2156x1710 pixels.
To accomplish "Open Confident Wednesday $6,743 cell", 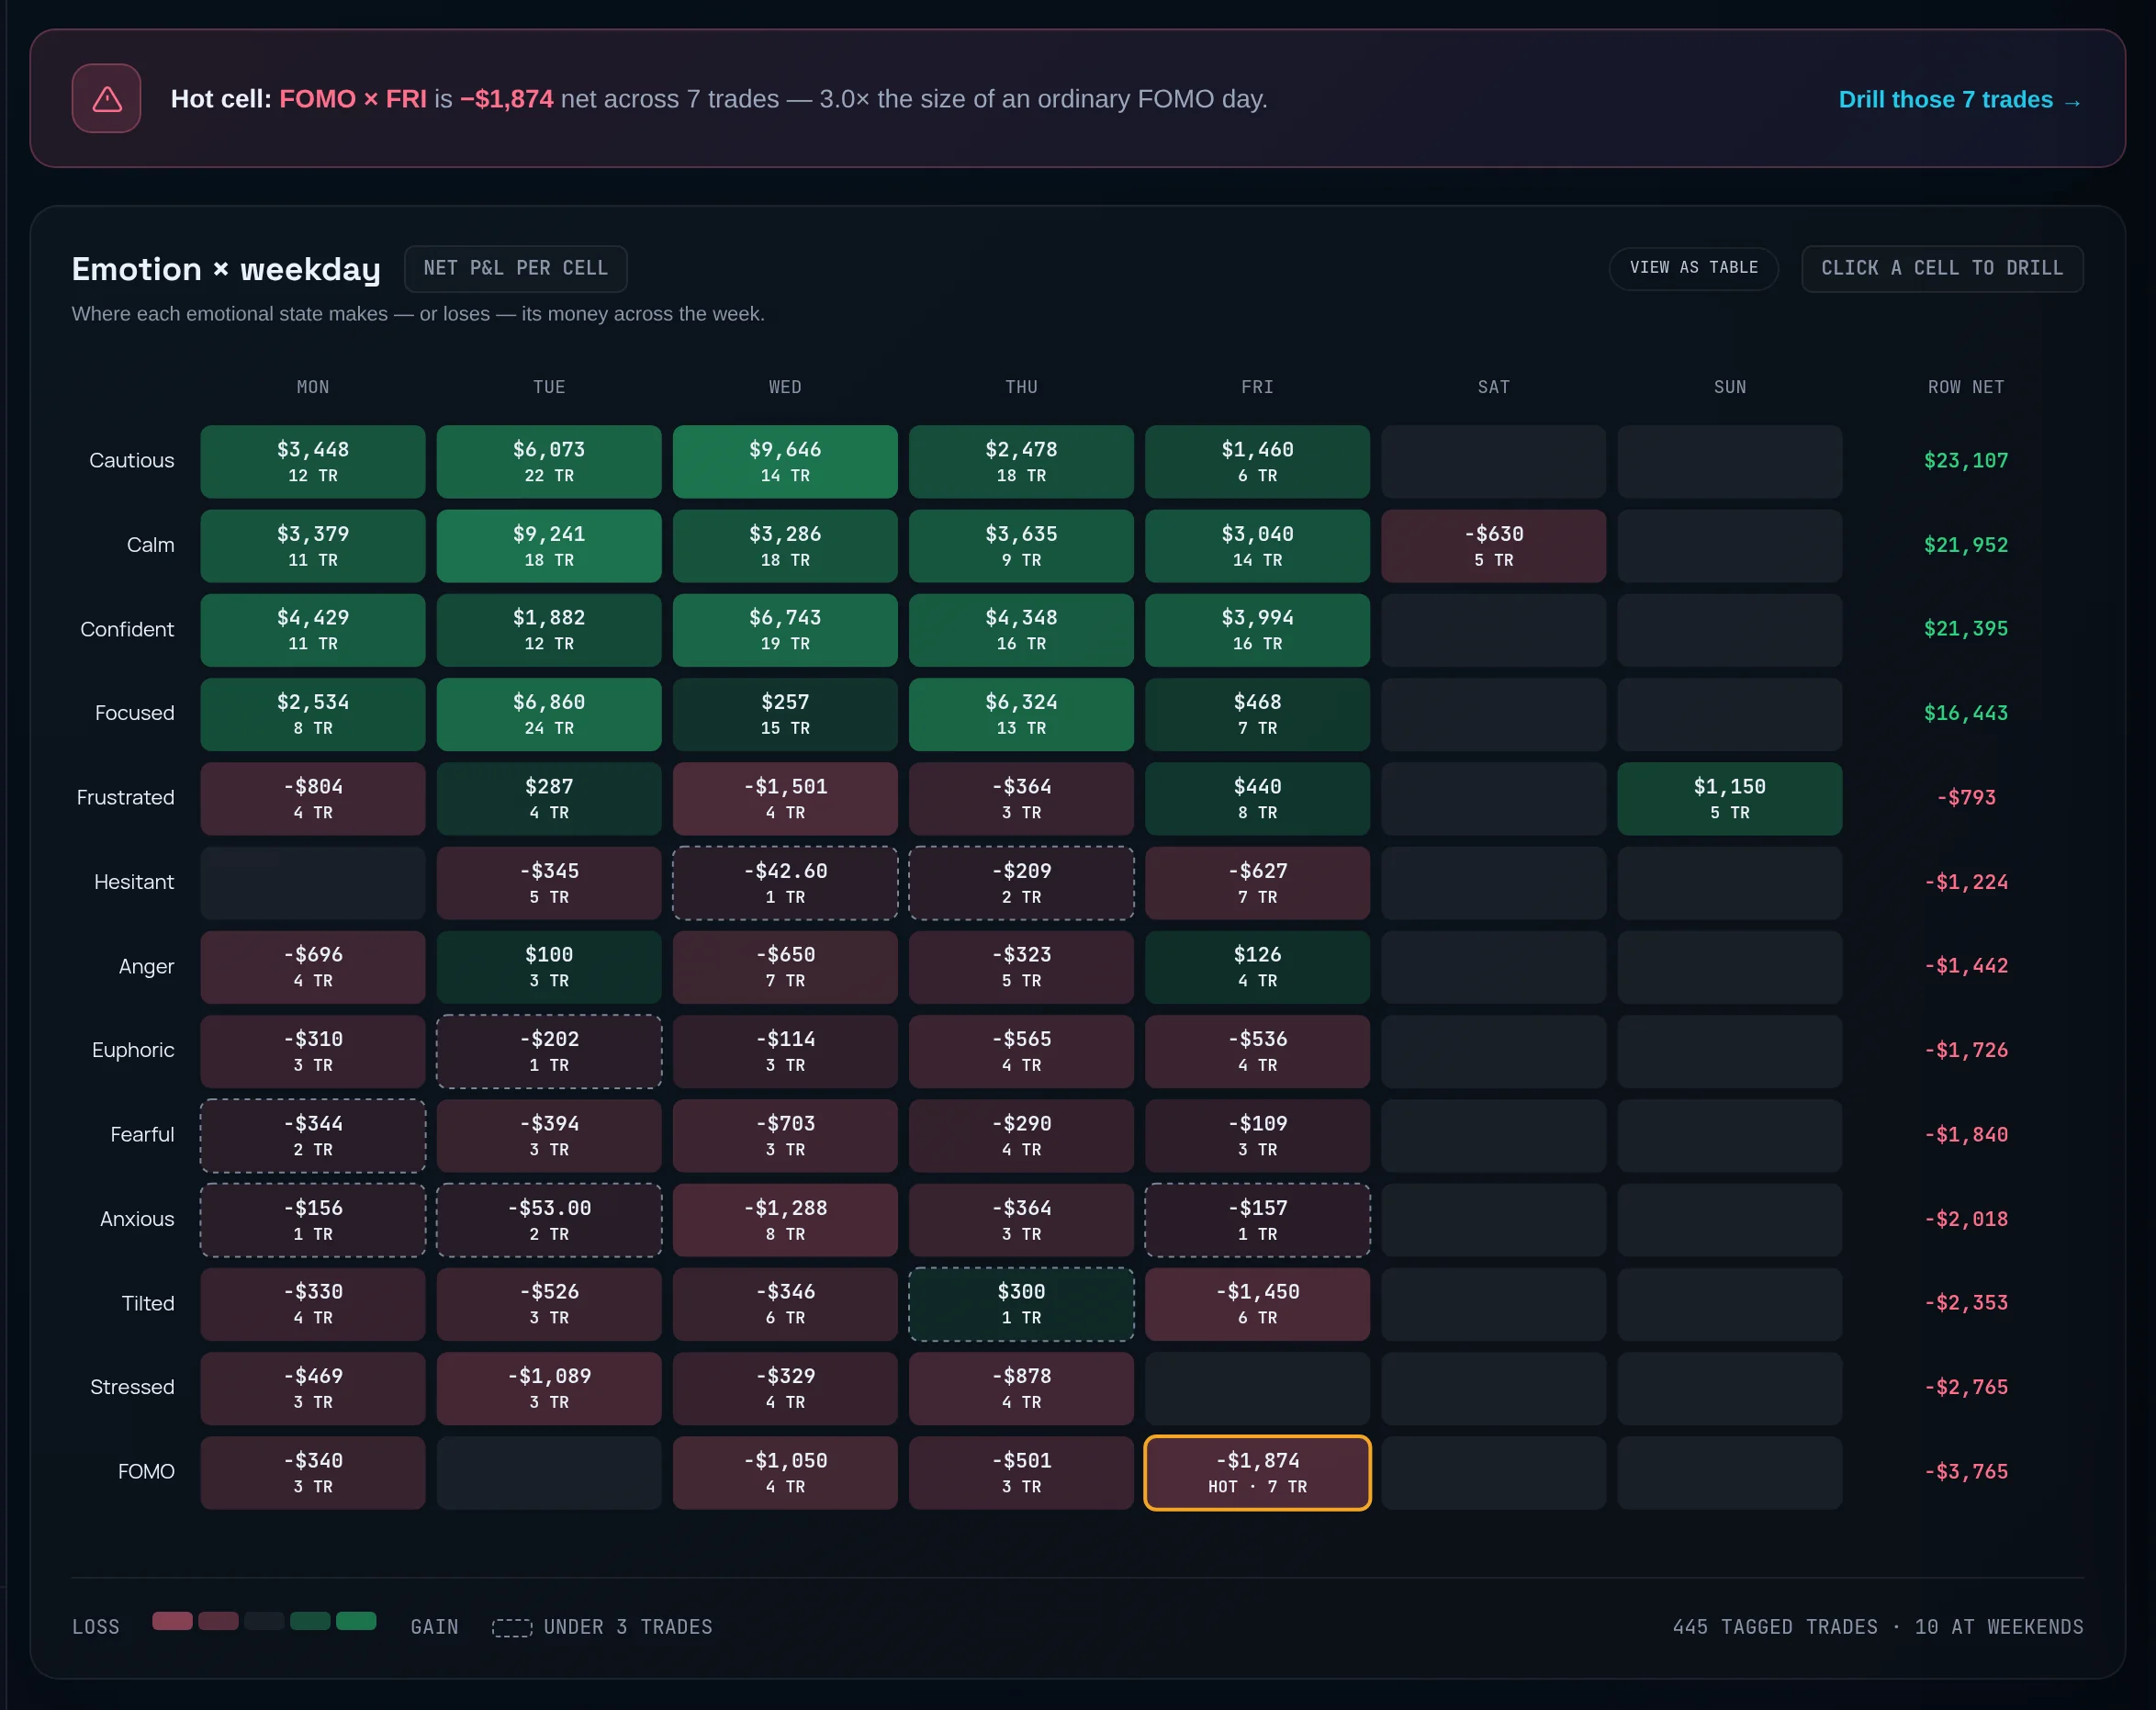I will (785, 630).
